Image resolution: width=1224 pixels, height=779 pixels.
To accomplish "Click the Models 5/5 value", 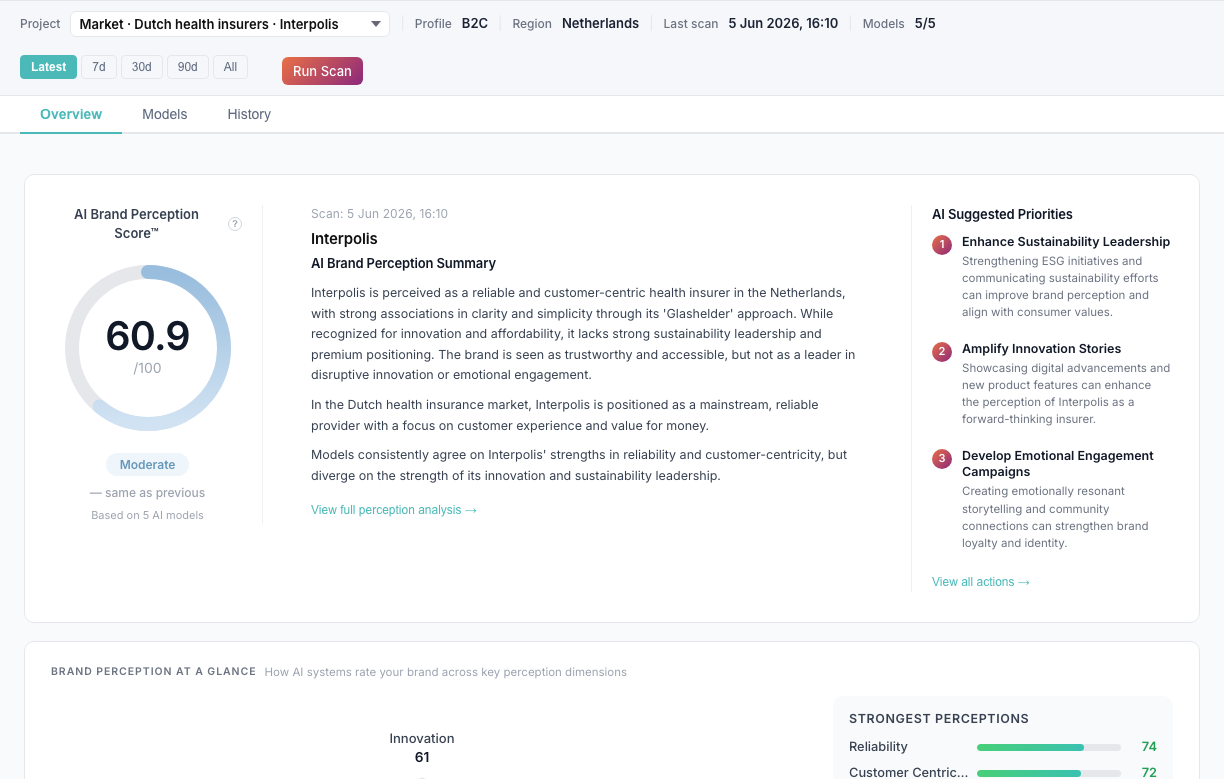I will pos(925,23).
